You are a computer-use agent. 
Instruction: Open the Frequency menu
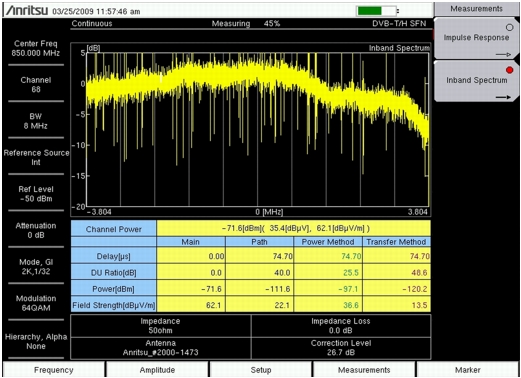point(54,370)
